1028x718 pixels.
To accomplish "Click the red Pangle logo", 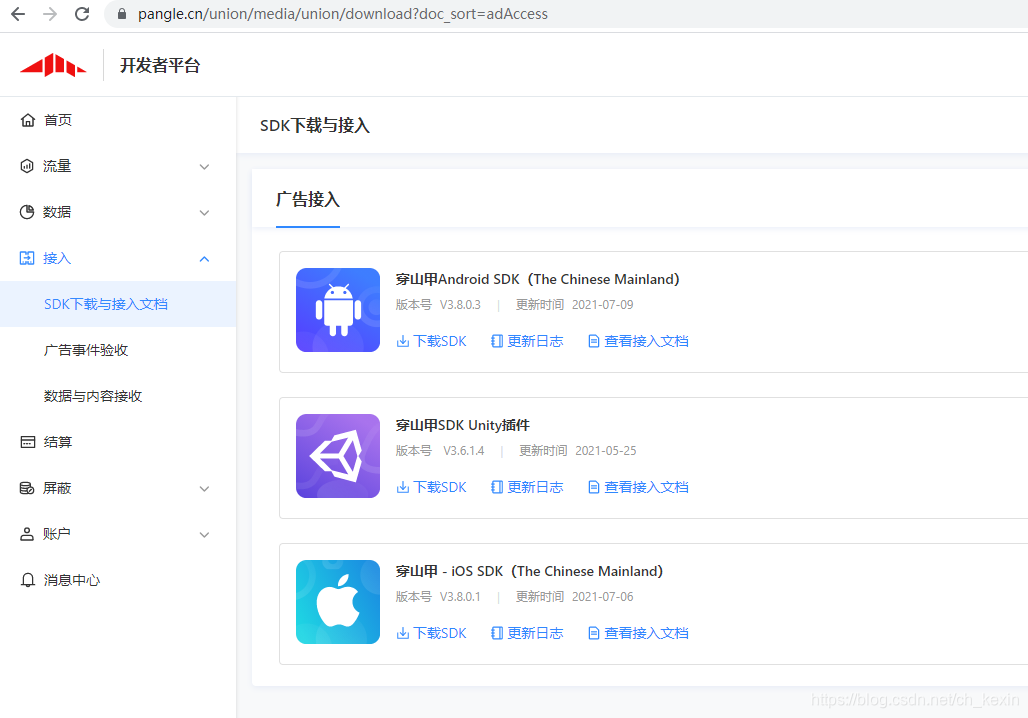I will tap(53, 65).
